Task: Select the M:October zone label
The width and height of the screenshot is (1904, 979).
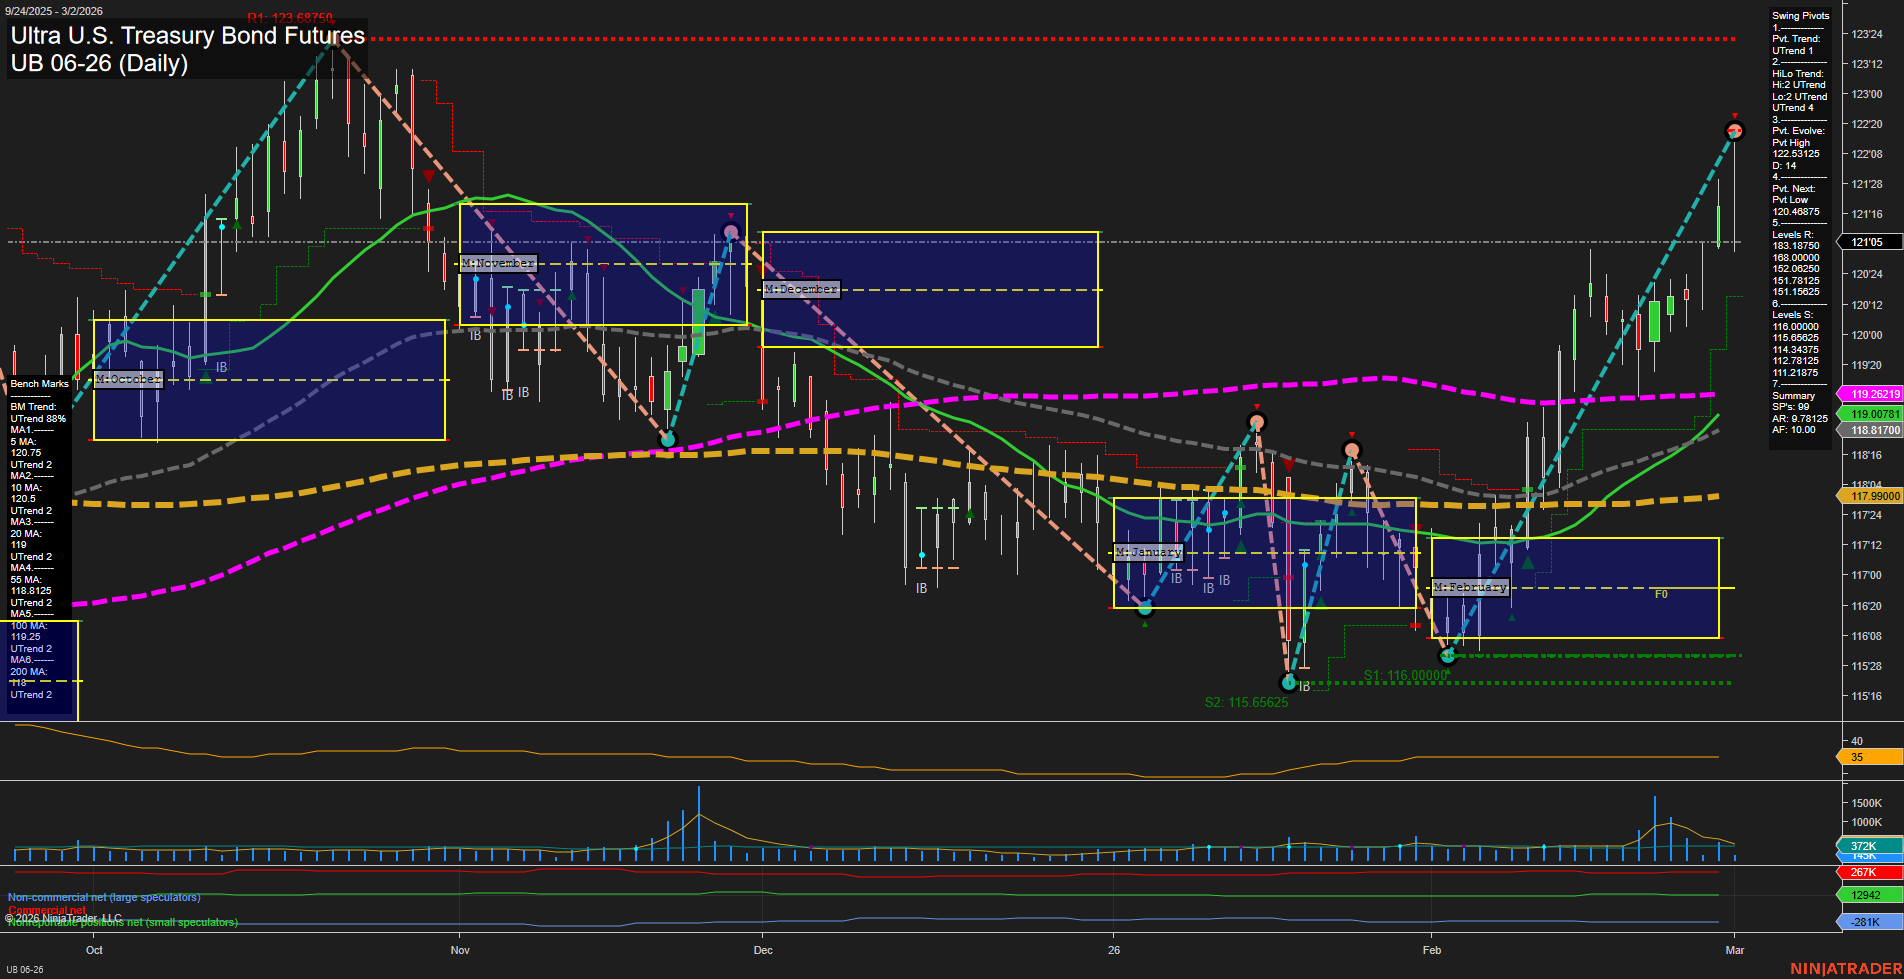Action: coord(127,379)
